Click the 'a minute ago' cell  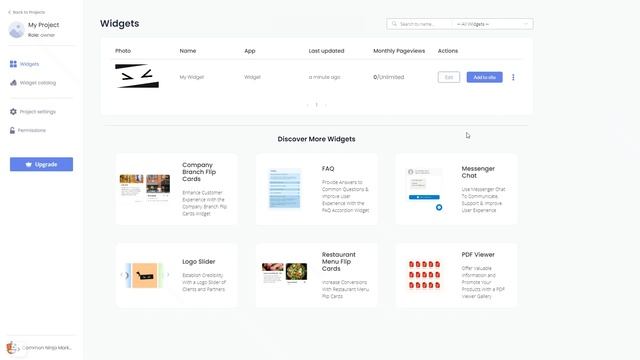tap(324, 77)
